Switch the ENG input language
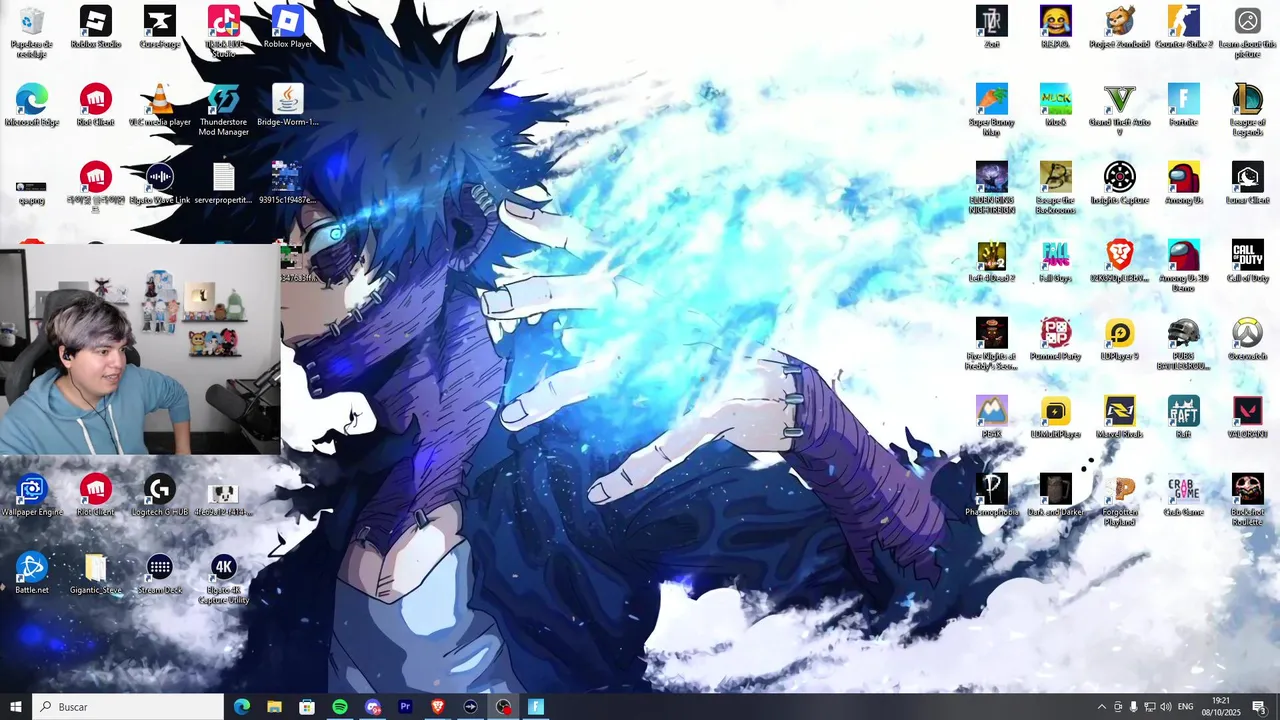 1186,707
